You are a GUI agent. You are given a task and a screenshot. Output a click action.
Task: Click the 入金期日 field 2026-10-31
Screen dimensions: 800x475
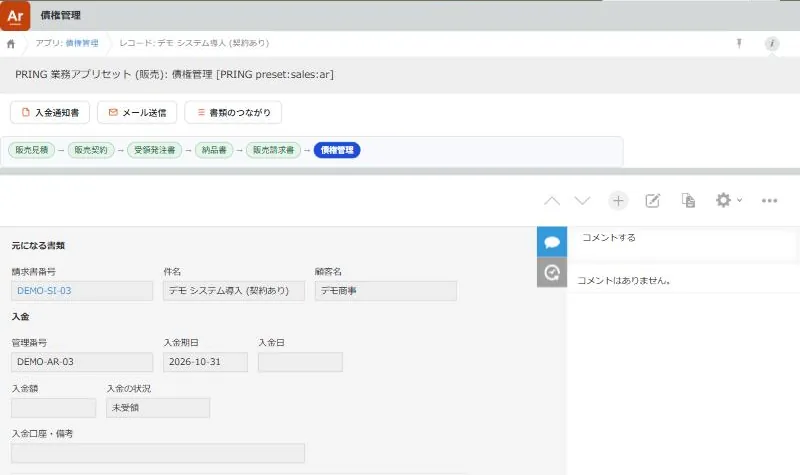205,362
